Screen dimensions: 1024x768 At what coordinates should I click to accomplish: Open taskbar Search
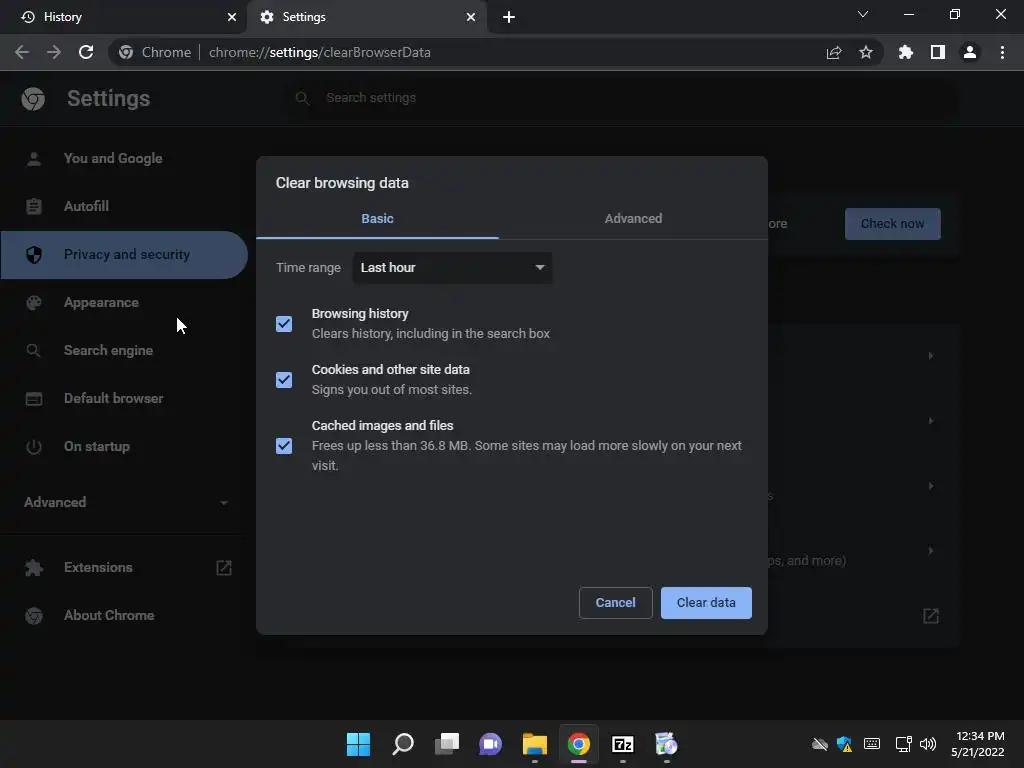(x=402, y=744)
